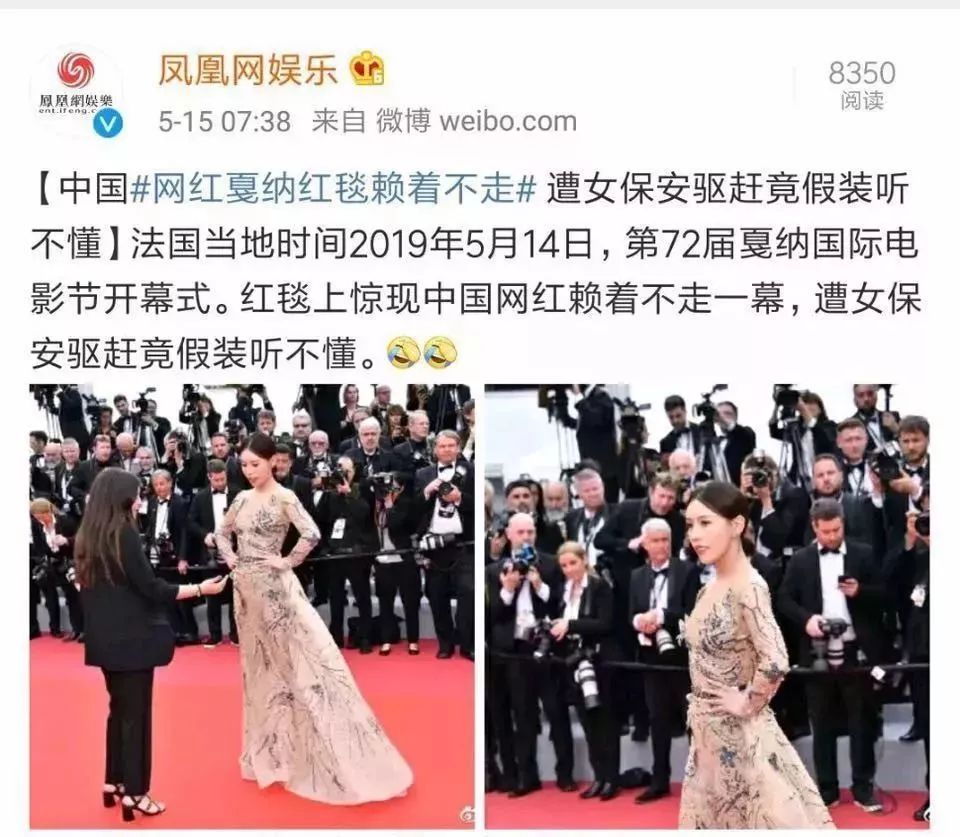Open the 凤凰网娱乐 account name
This screenshot has width=960, height=837.
(x=248, y=69)
